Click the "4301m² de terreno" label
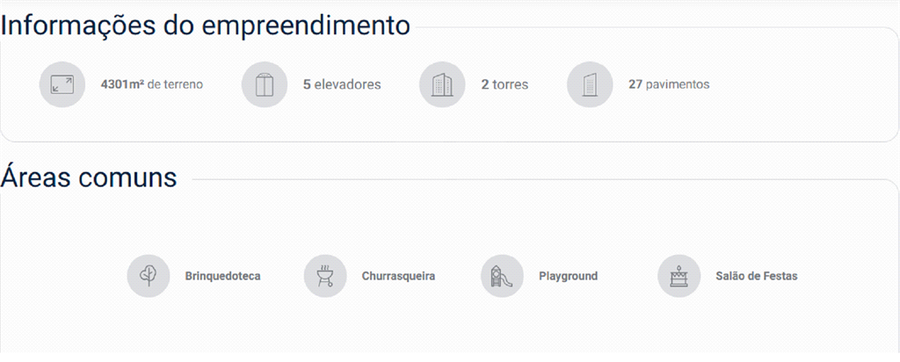 click(x=152, y=85)
